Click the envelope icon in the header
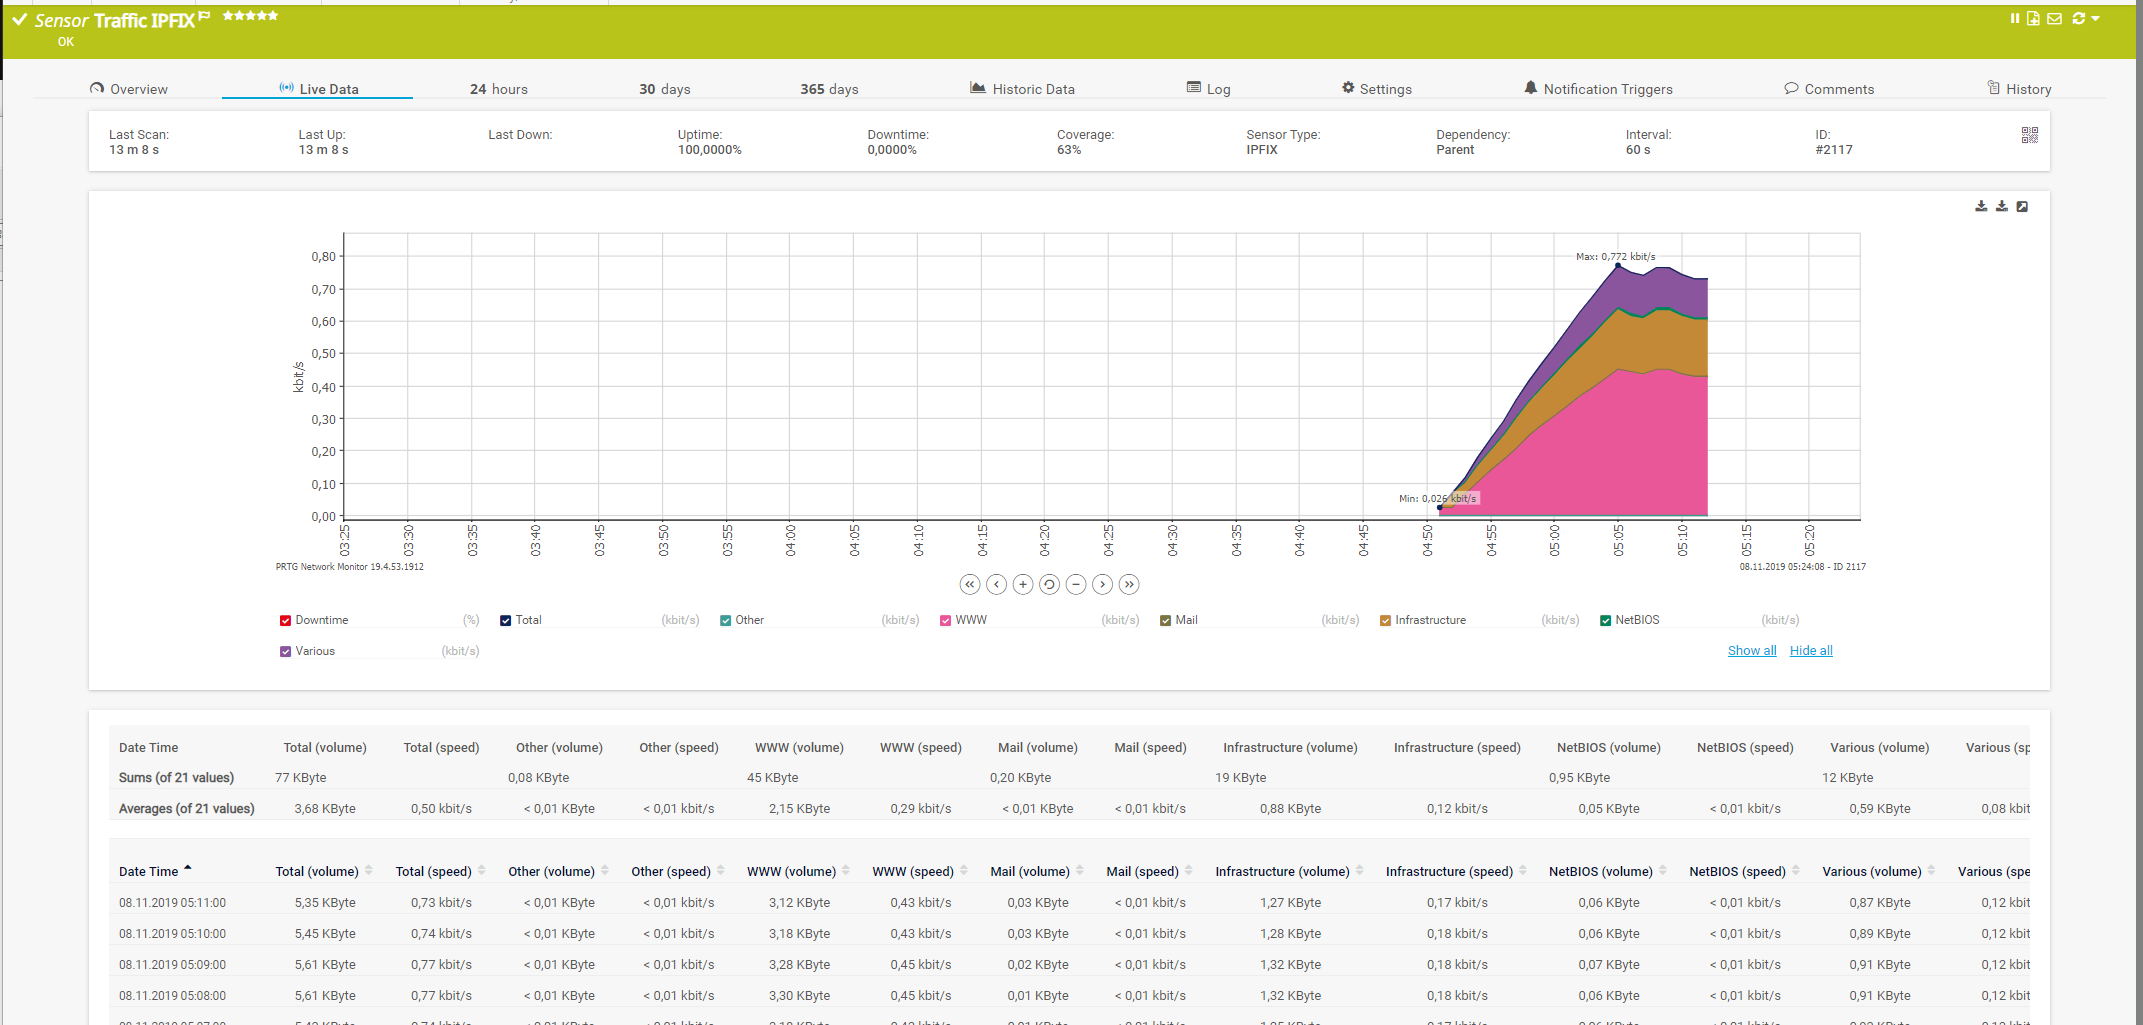 [x=2054, y=18]
